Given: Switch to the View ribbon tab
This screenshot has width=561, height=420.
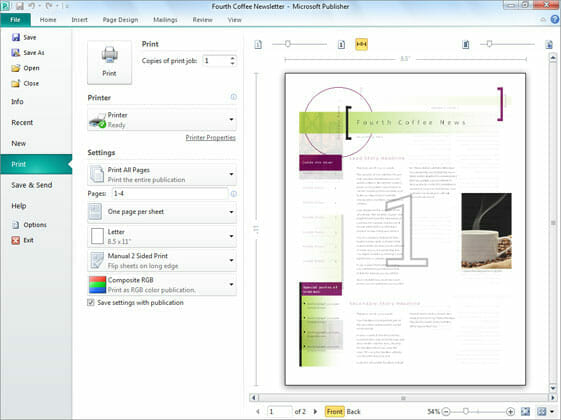Looking at the screenshot, I should [235, 20].
